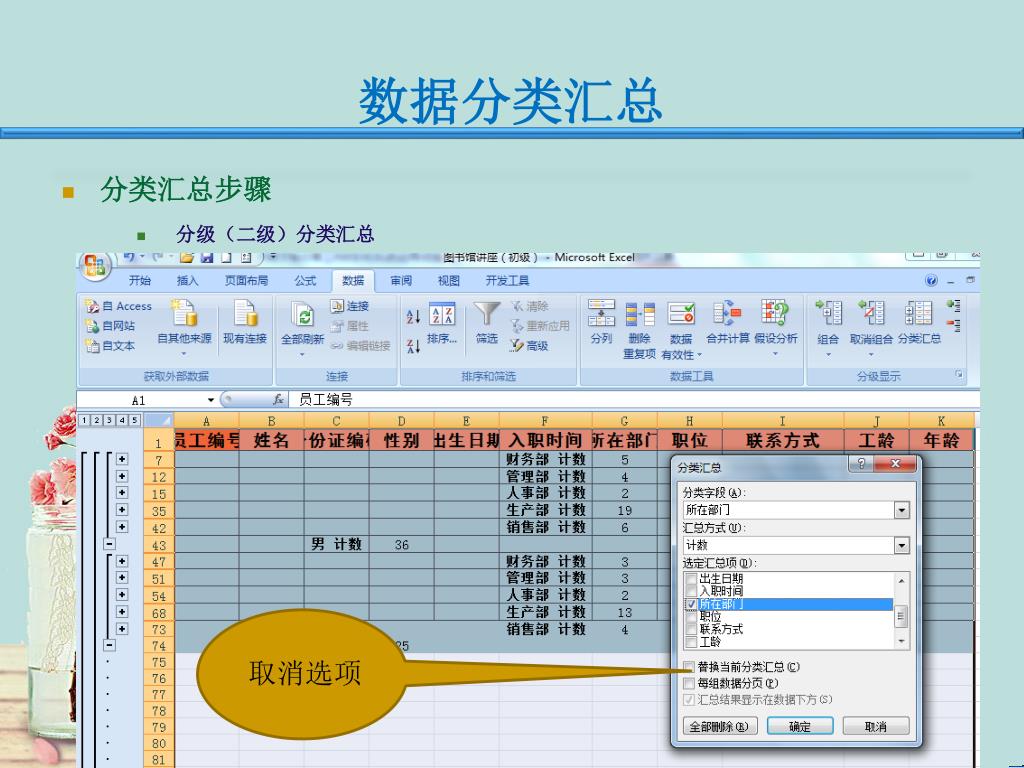Open 现有连接 existing connections
Viewport: 1024px width, 768px height.
coord(246,321)
